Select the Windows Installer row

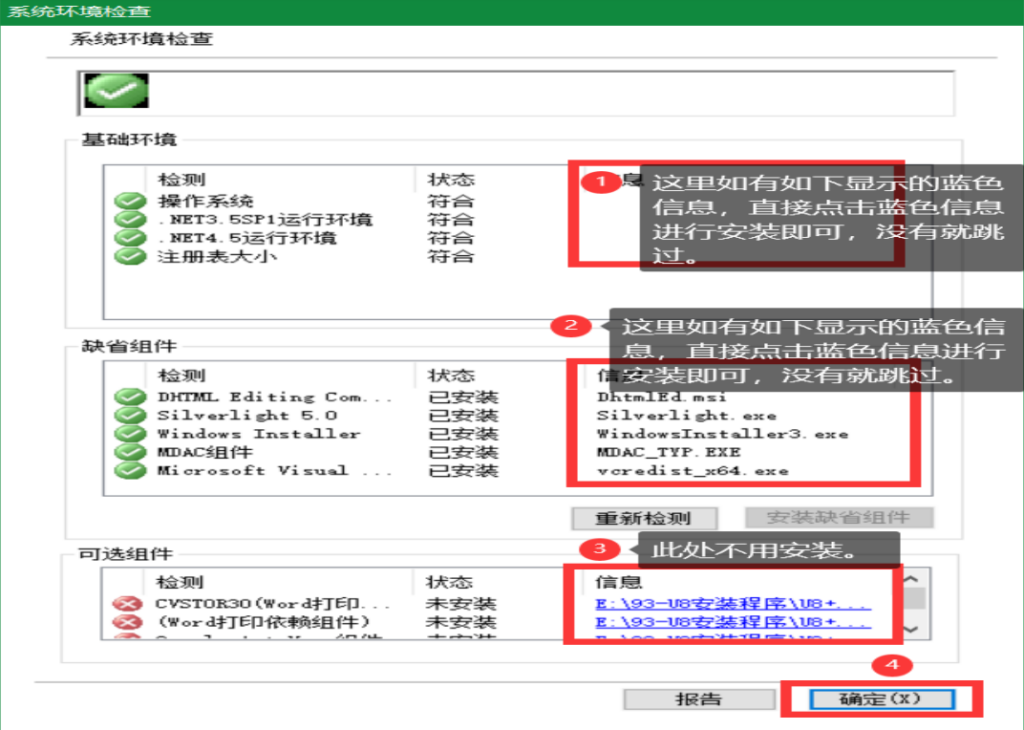pyautogui.click(x=258, y=434)
